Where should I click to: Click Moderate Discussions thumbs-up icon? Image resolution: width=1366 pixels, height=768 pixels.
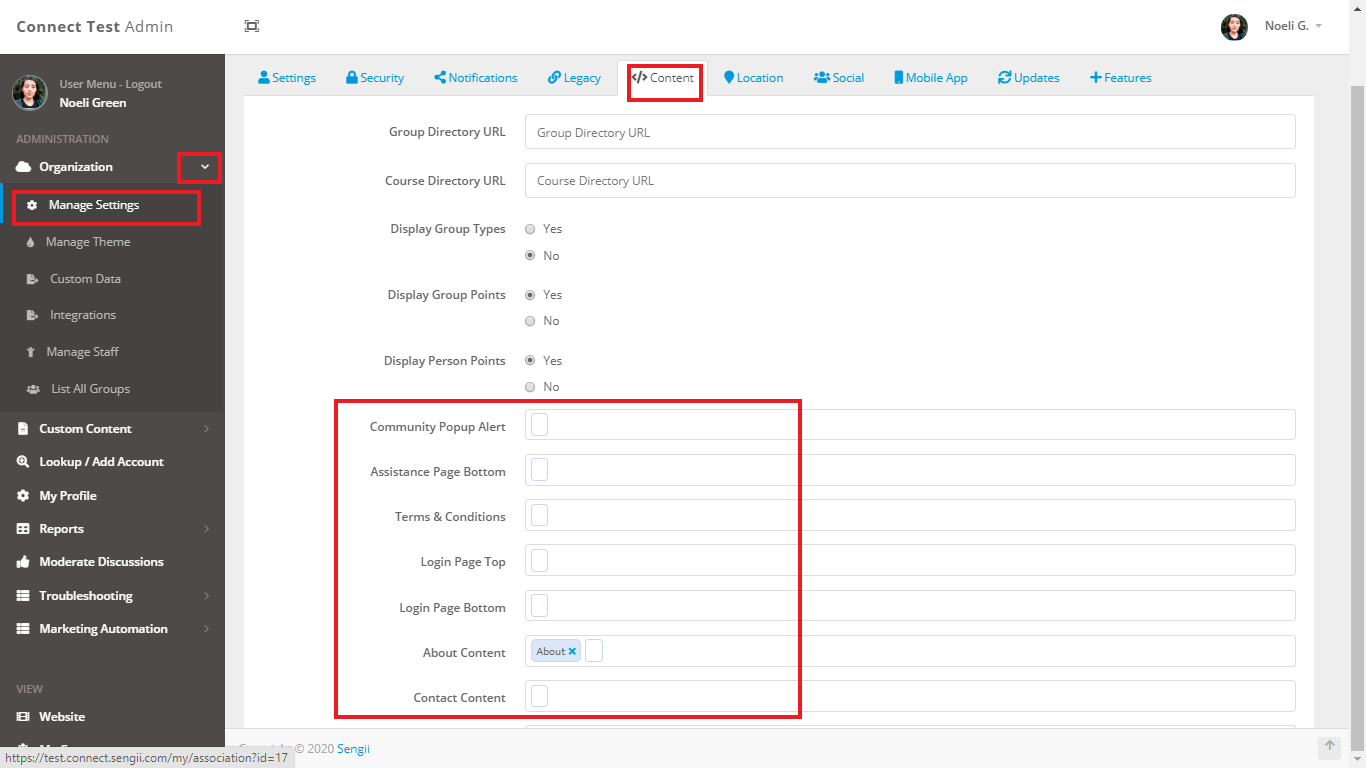(23, 562)
